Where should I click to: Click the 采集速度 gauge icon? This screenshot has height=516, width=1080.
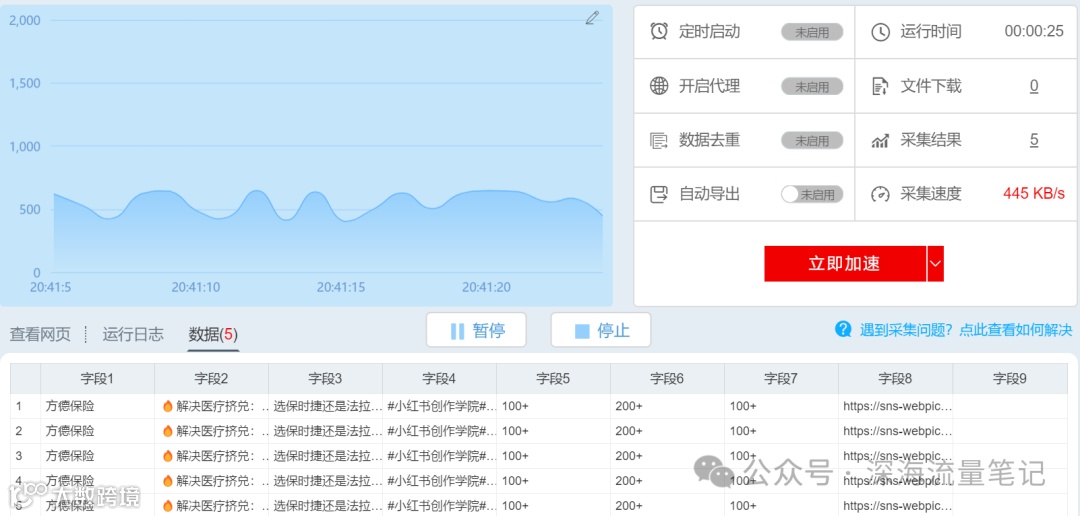[x=880, y=194]
